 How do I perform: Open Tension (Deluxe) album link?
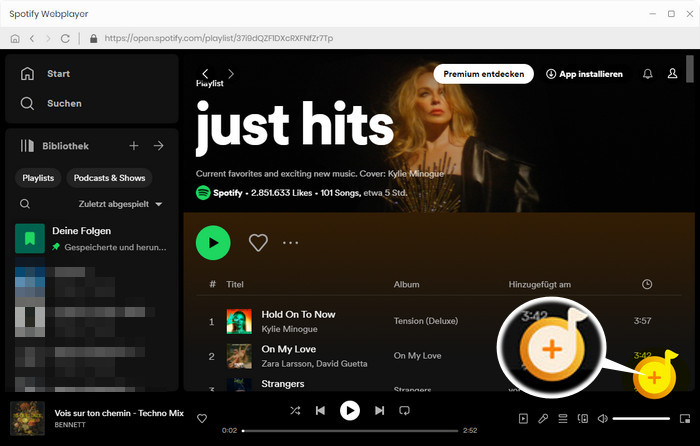(x=426, y=321)
